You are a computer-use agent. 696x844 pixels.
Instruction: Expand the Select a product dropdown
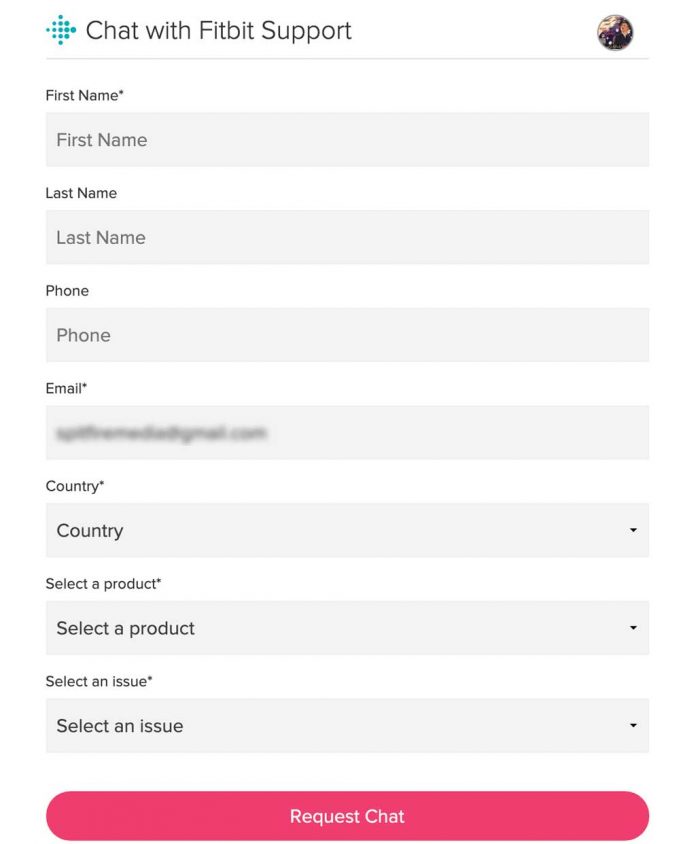pyautogui.click(x=347, y=628)
